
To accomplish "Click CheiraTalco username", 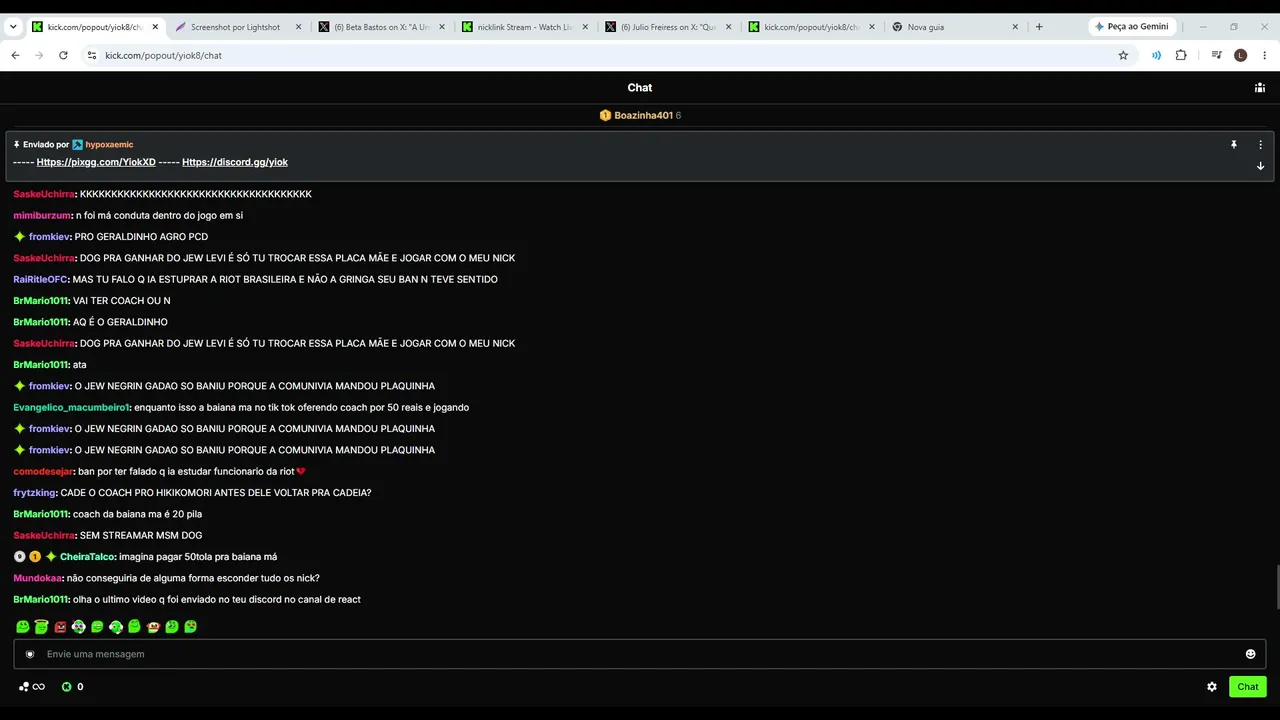I will click(87, 556).
